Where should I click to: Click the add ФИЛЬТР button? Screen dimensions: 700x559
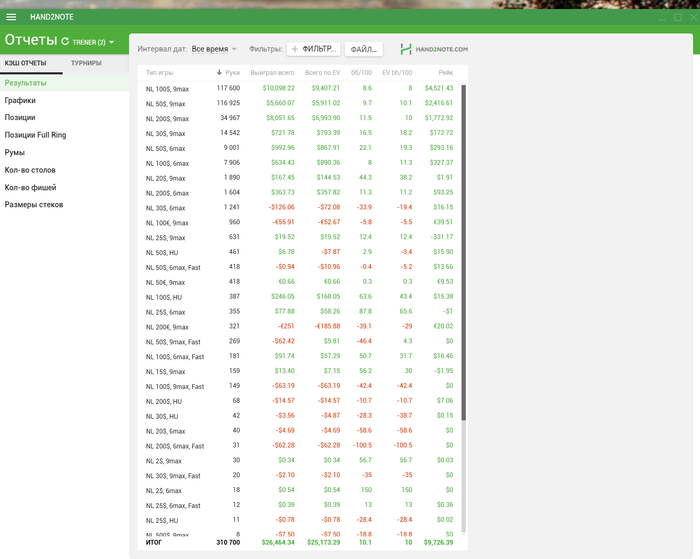tap(314, 49)
